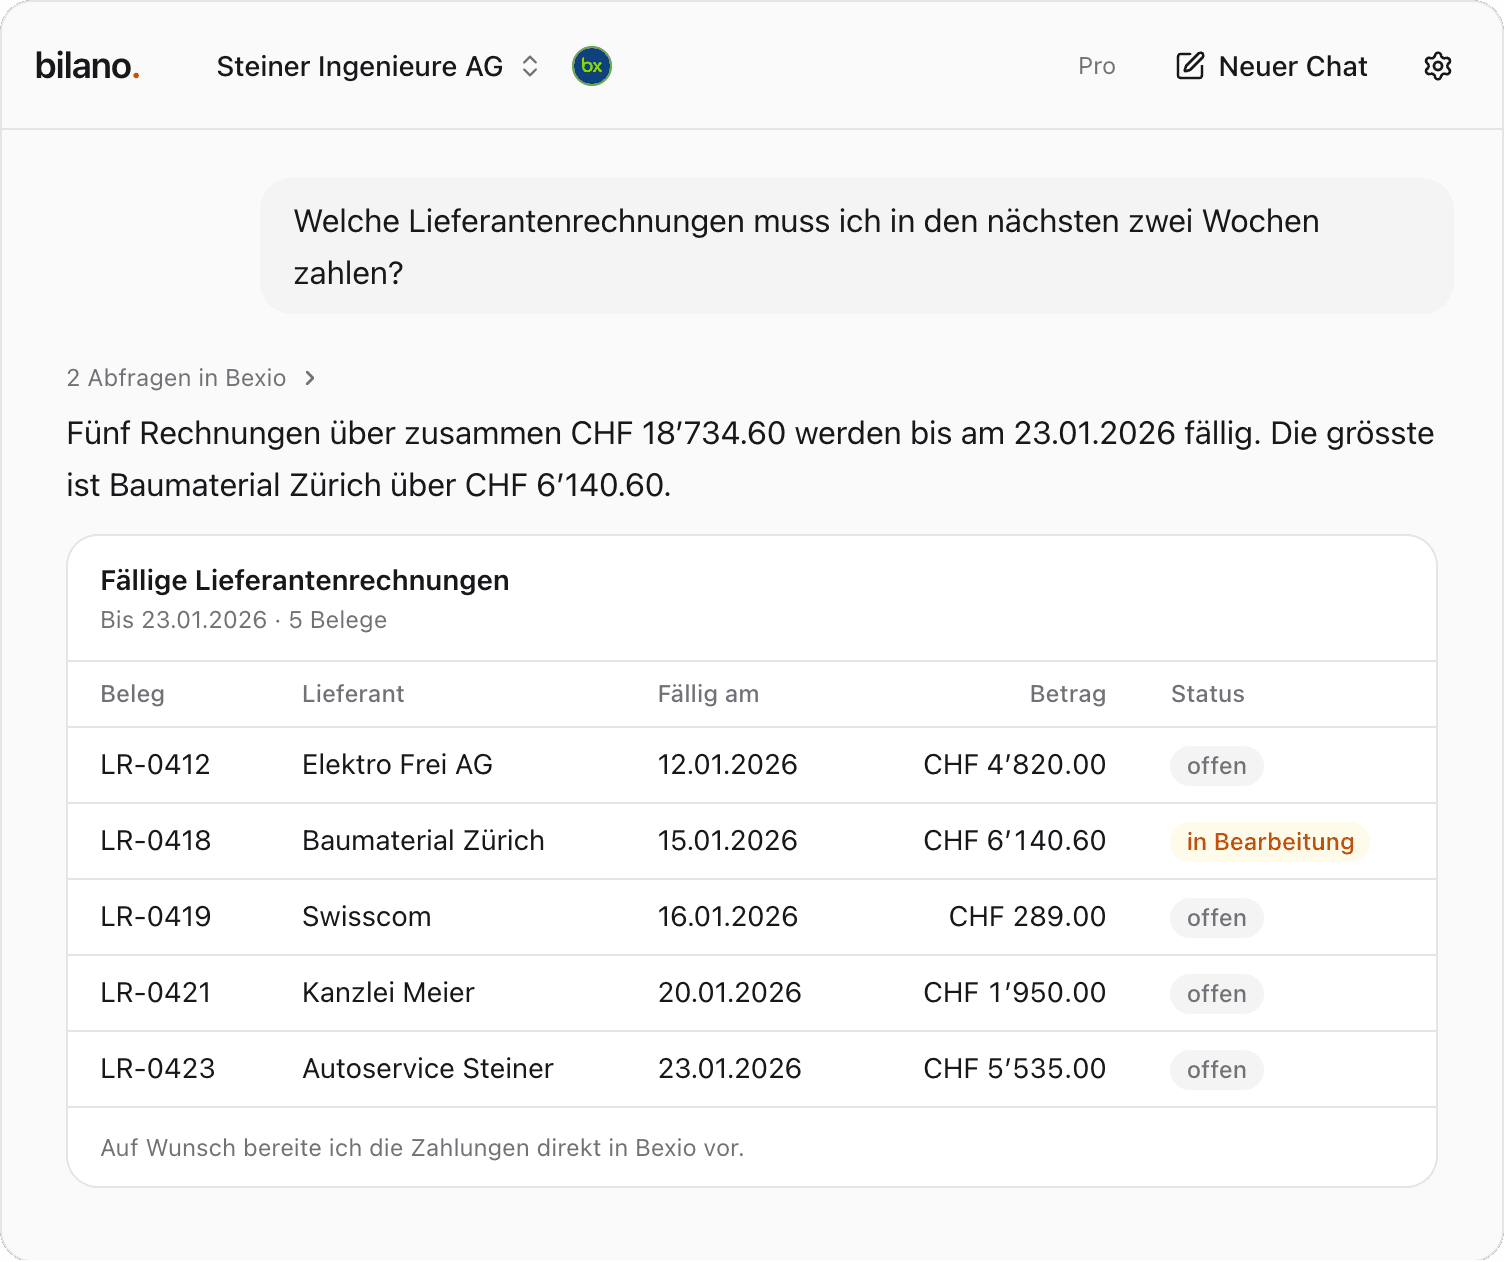Click the Pro plan label
The height and width of the screenshot is (1262, 1504).
click(x=1096, y=66)
